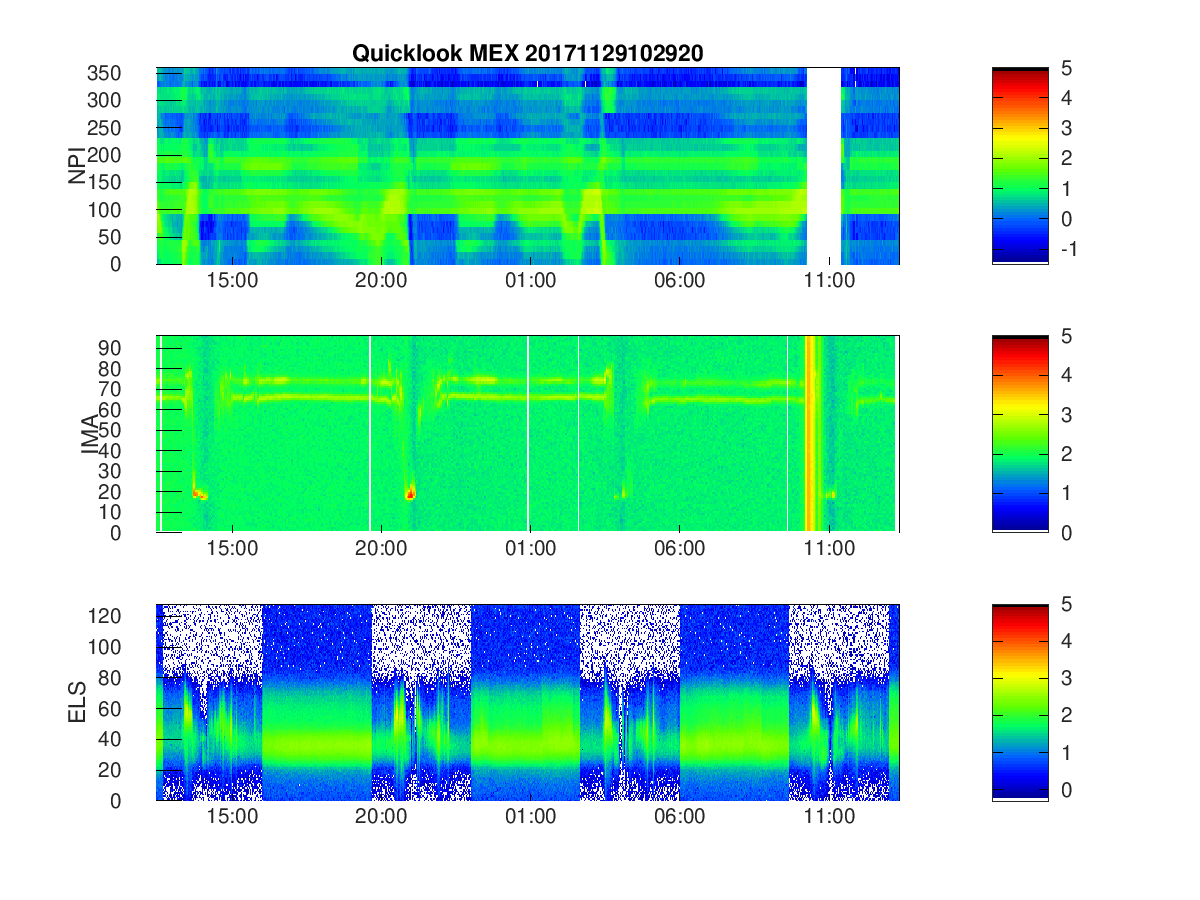
Task: Select the IMA y-axis label
Action: [91, 434]
